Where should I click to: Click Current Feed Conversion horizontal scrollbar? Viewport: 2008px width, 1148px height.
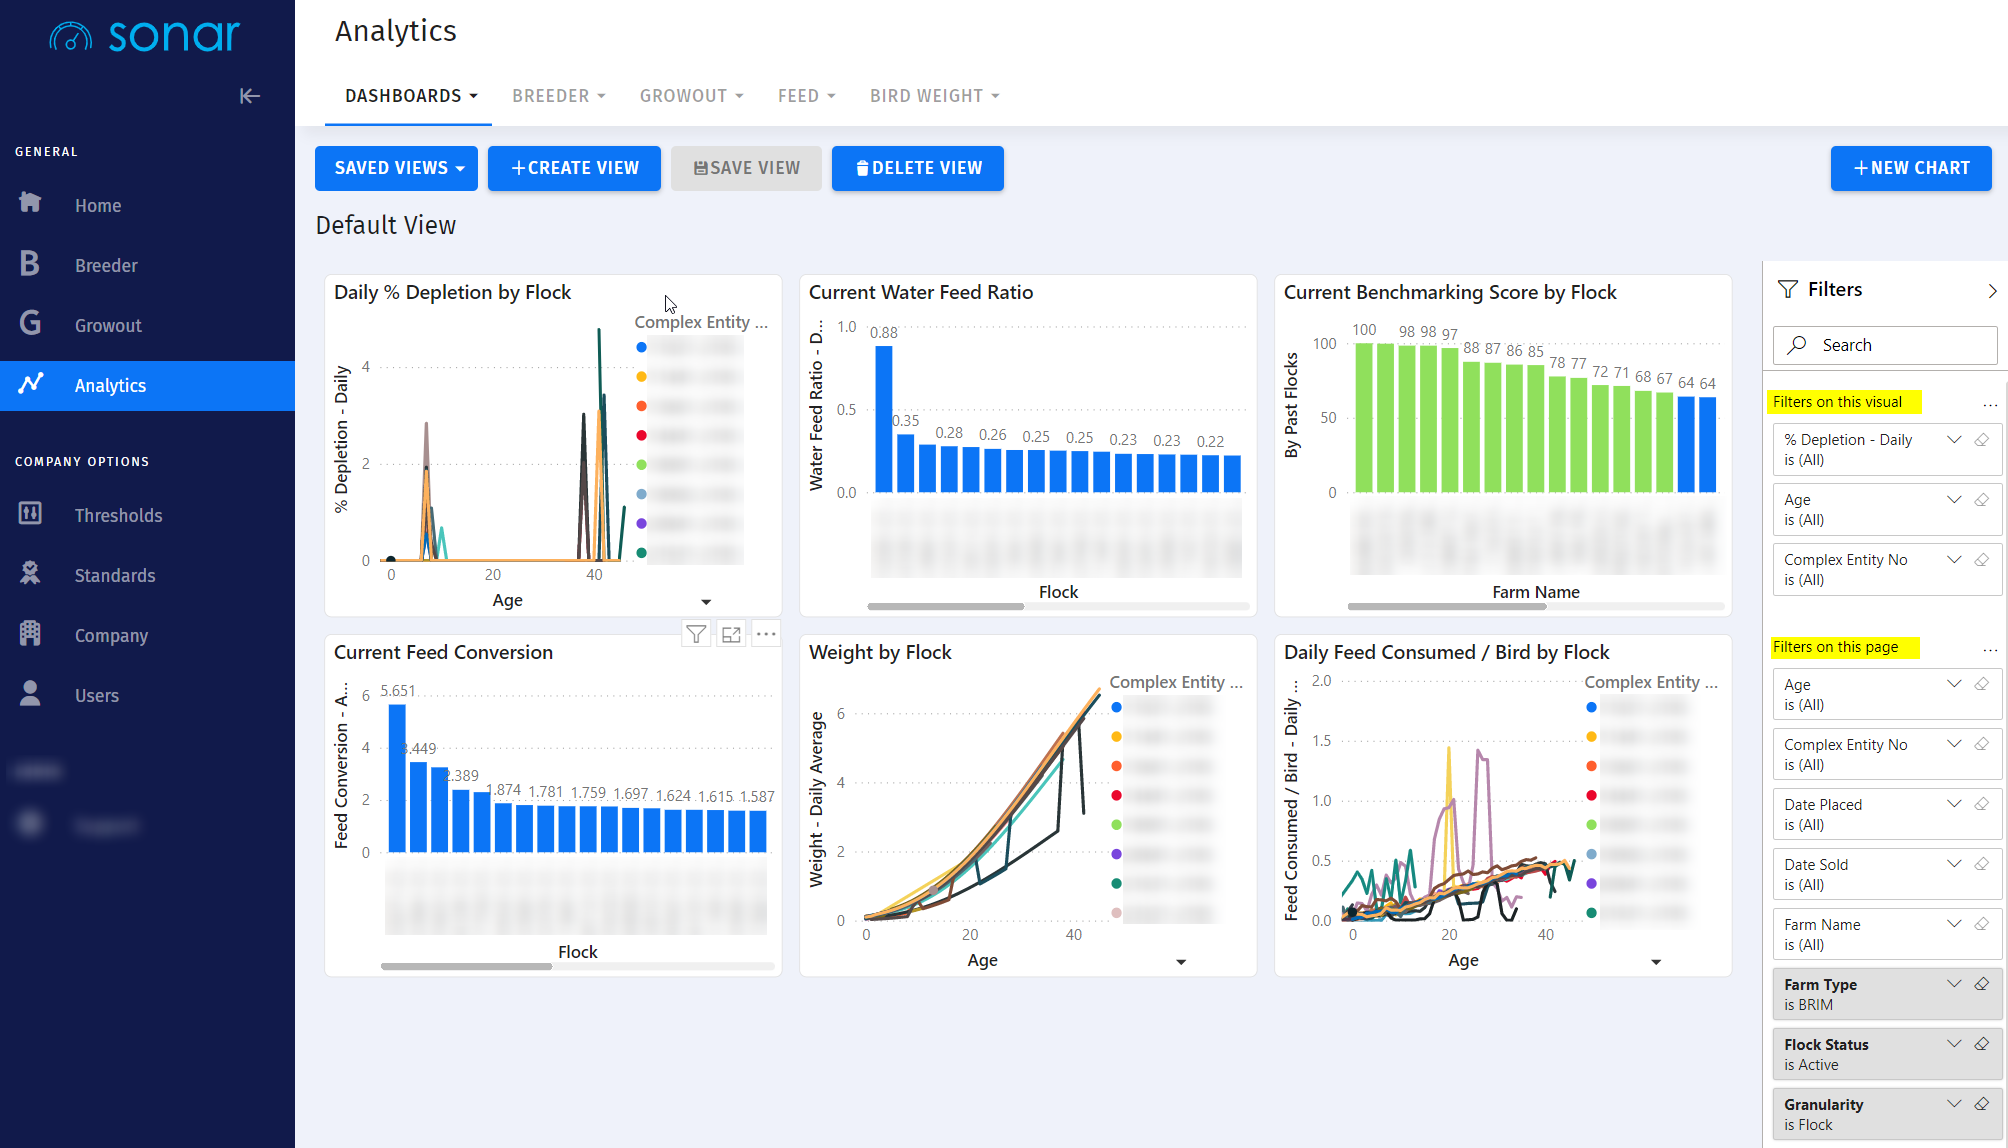click(466, 966)
